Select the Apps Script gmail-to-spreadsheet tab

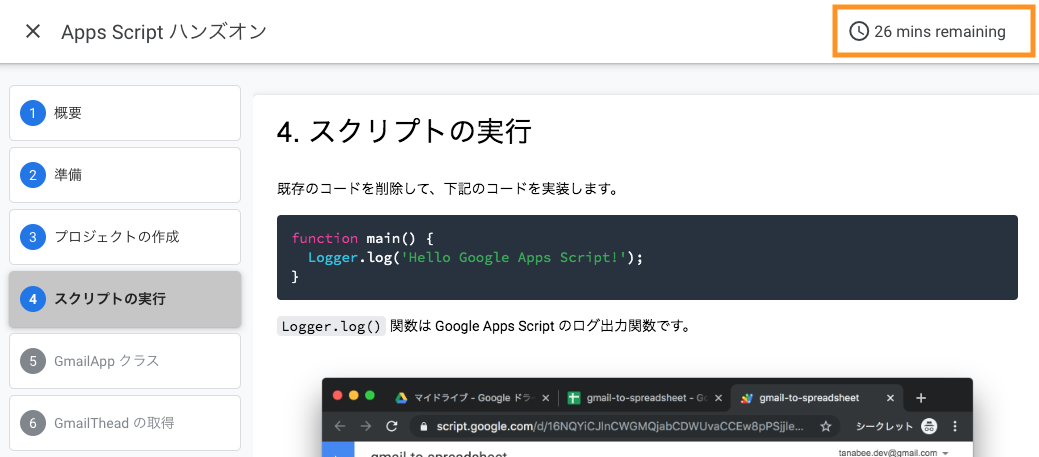click(x=817, y=398)
